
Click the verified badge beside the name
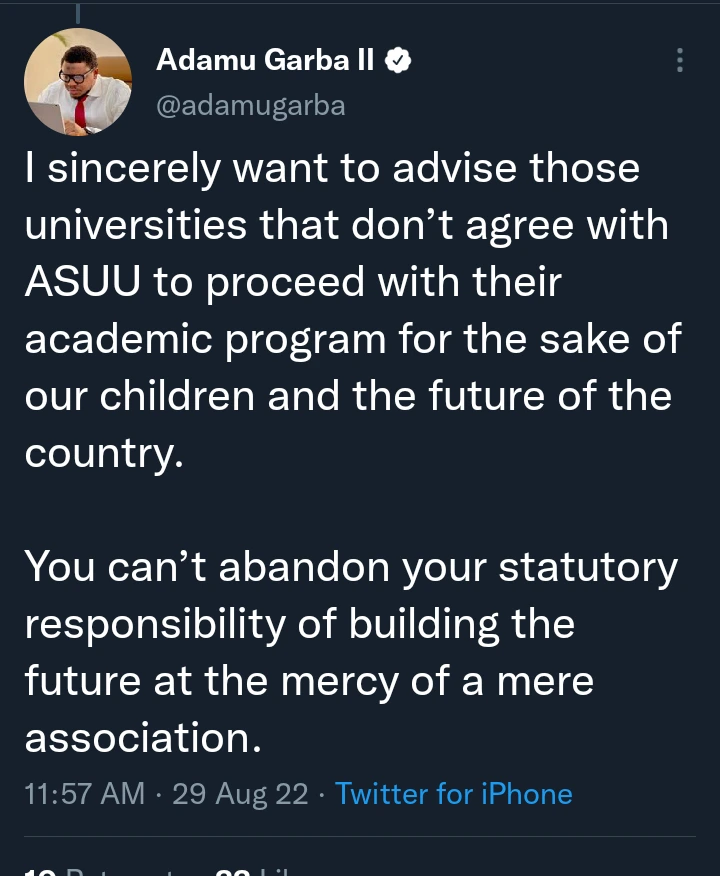coord(399,62)
